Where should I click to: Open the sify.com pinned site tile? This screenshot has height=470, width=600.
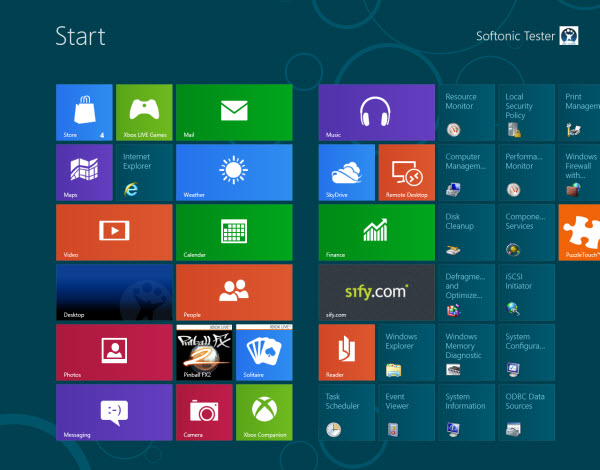(376, 292)
